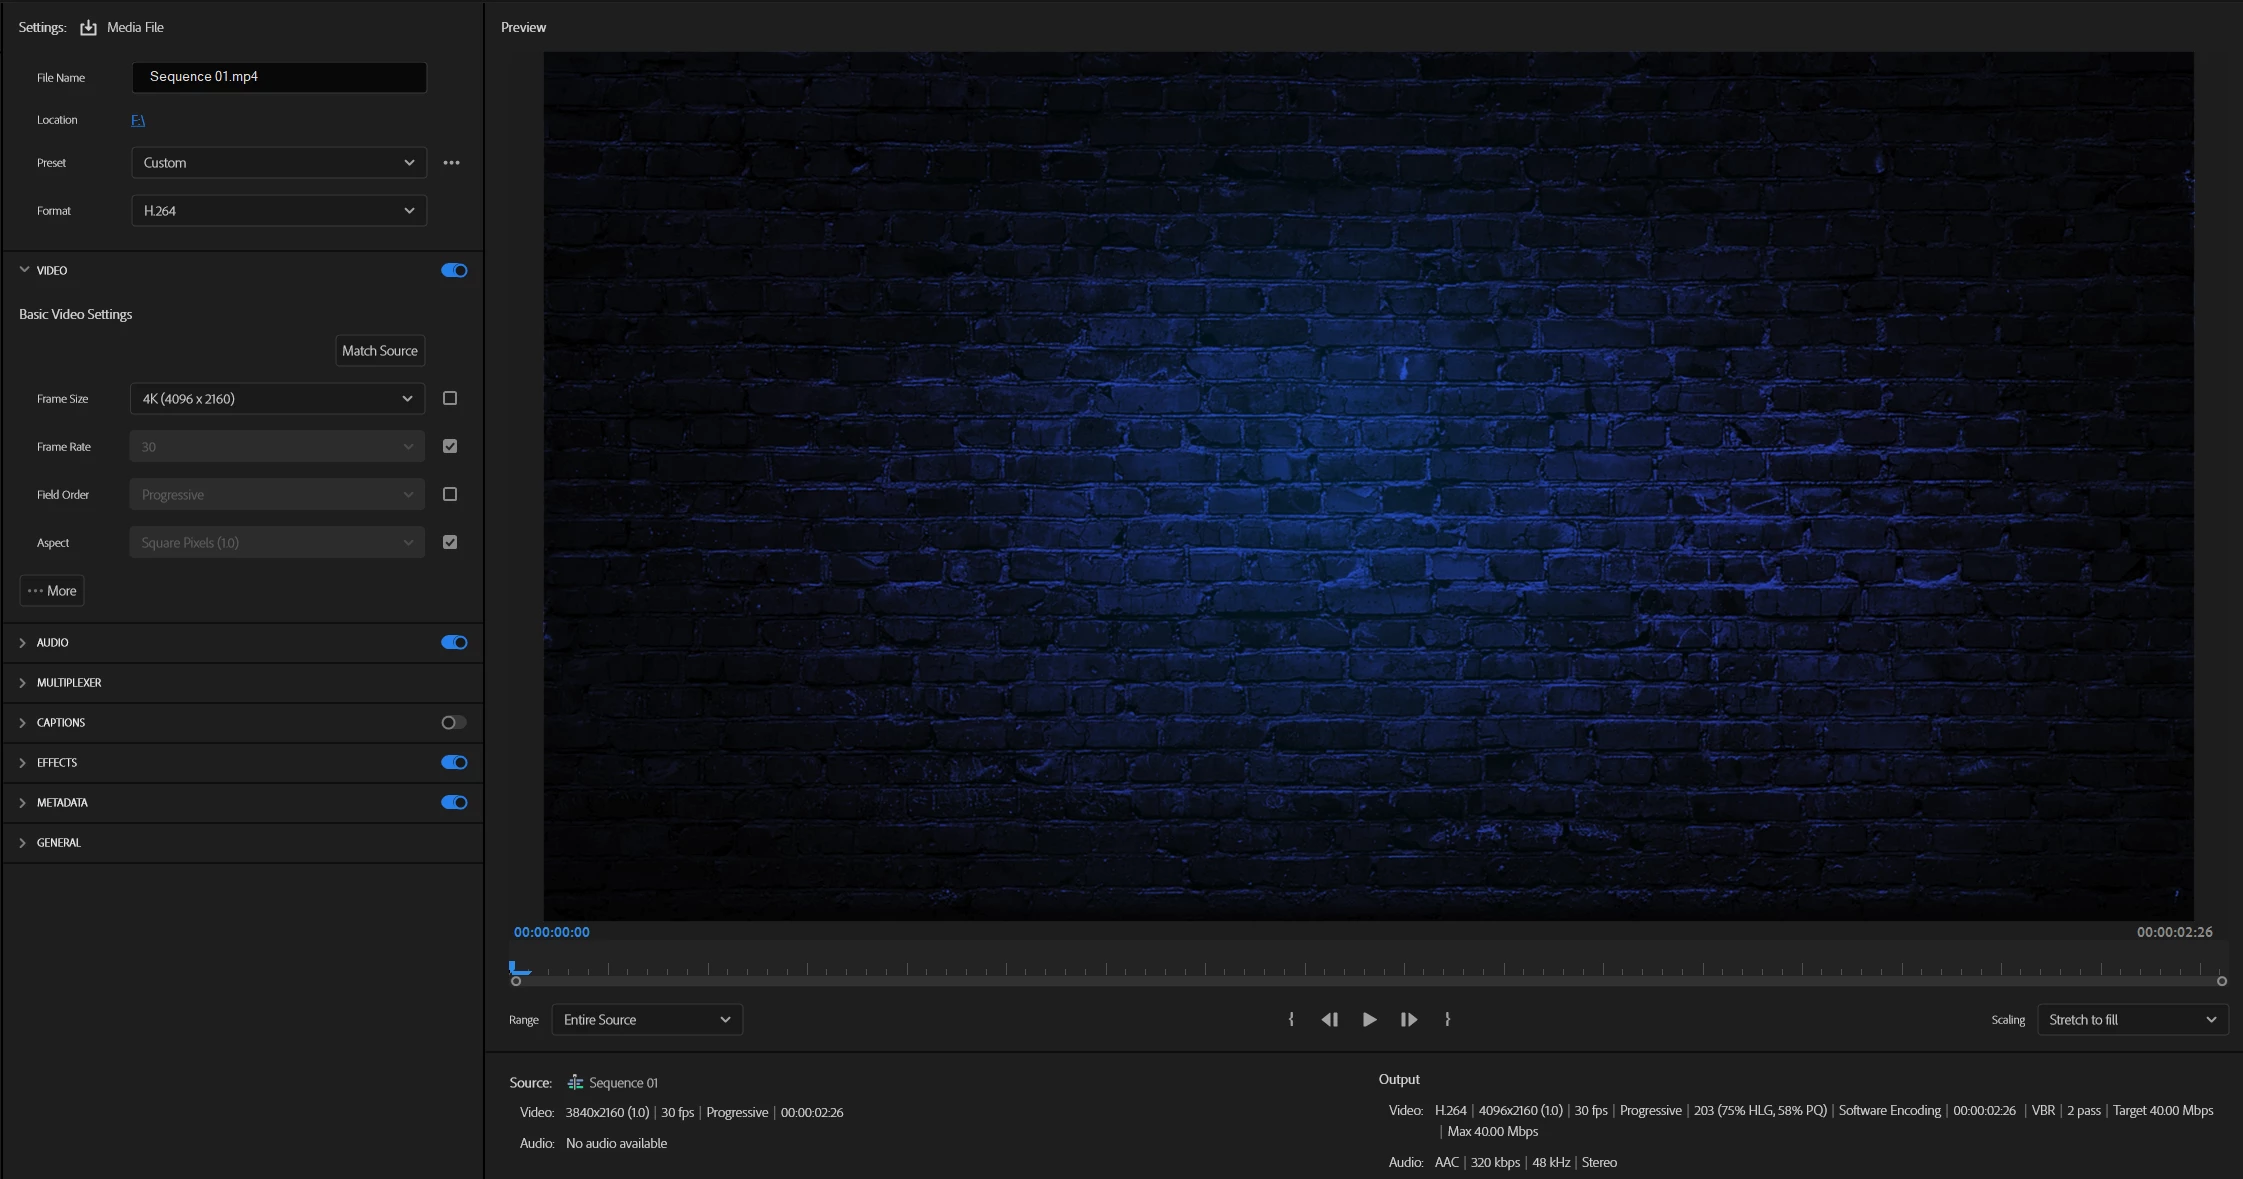Click the Match Source button

point(380,351)
